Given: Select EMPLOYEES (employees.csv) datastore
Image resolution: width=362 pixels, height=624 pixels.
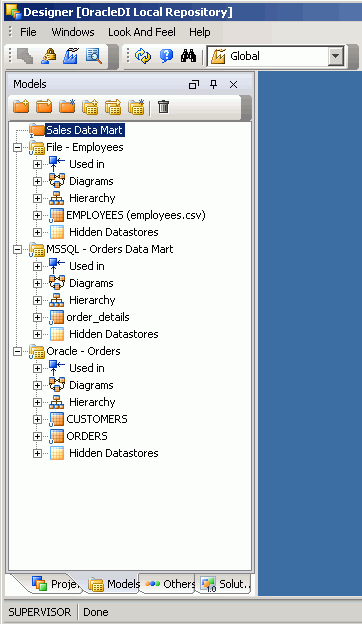Looking at the screenshot, I should point(136,215).
